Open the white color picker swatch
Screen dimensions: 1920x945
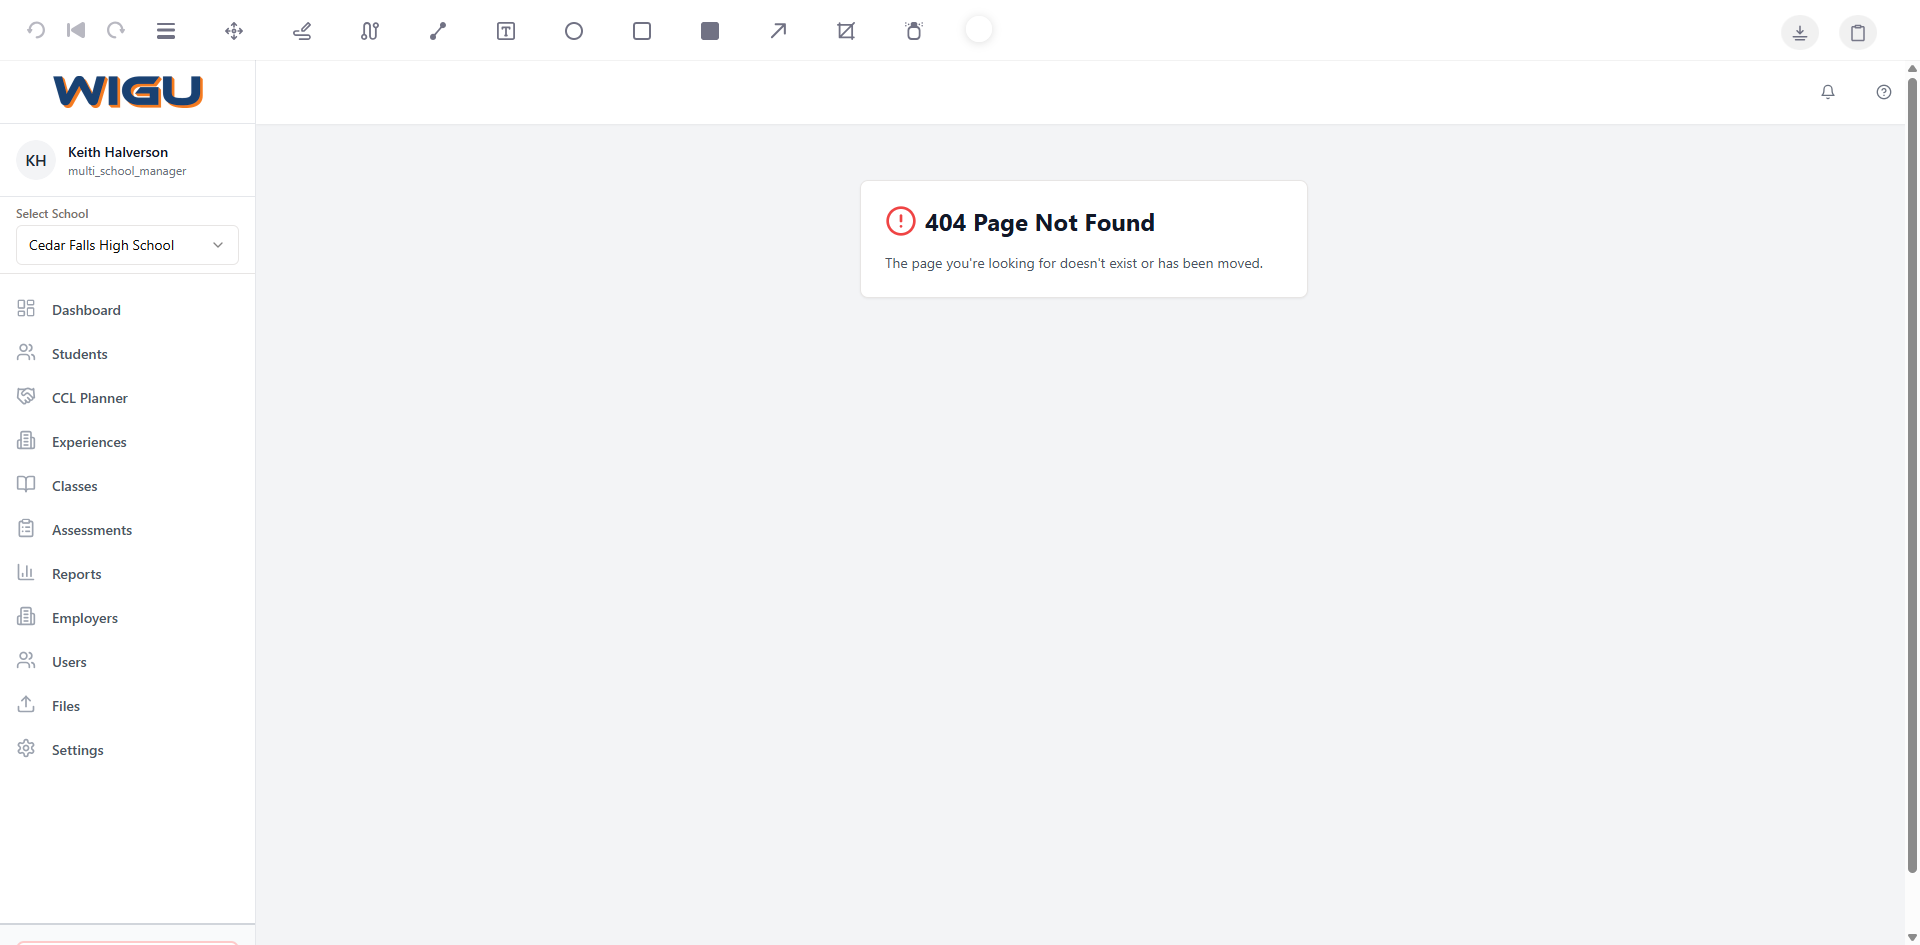(979, 30)
